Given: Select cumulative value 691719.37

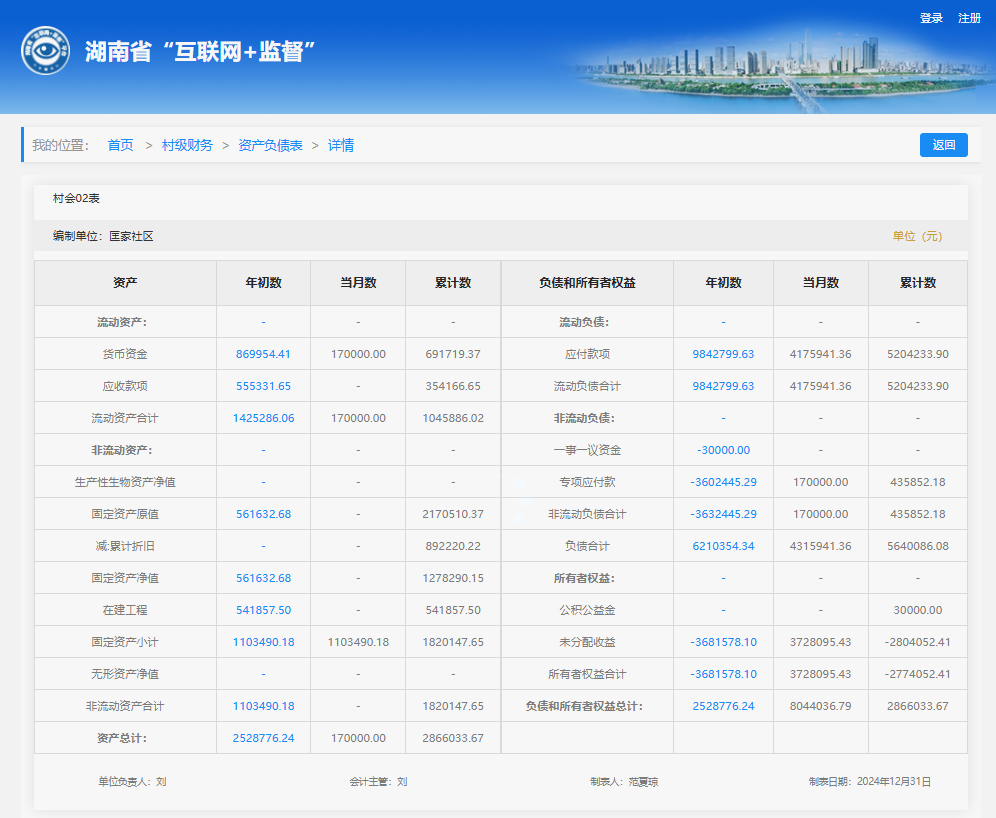Looking at the screenshot, I should pyautogui.click(x=453, y=354).
